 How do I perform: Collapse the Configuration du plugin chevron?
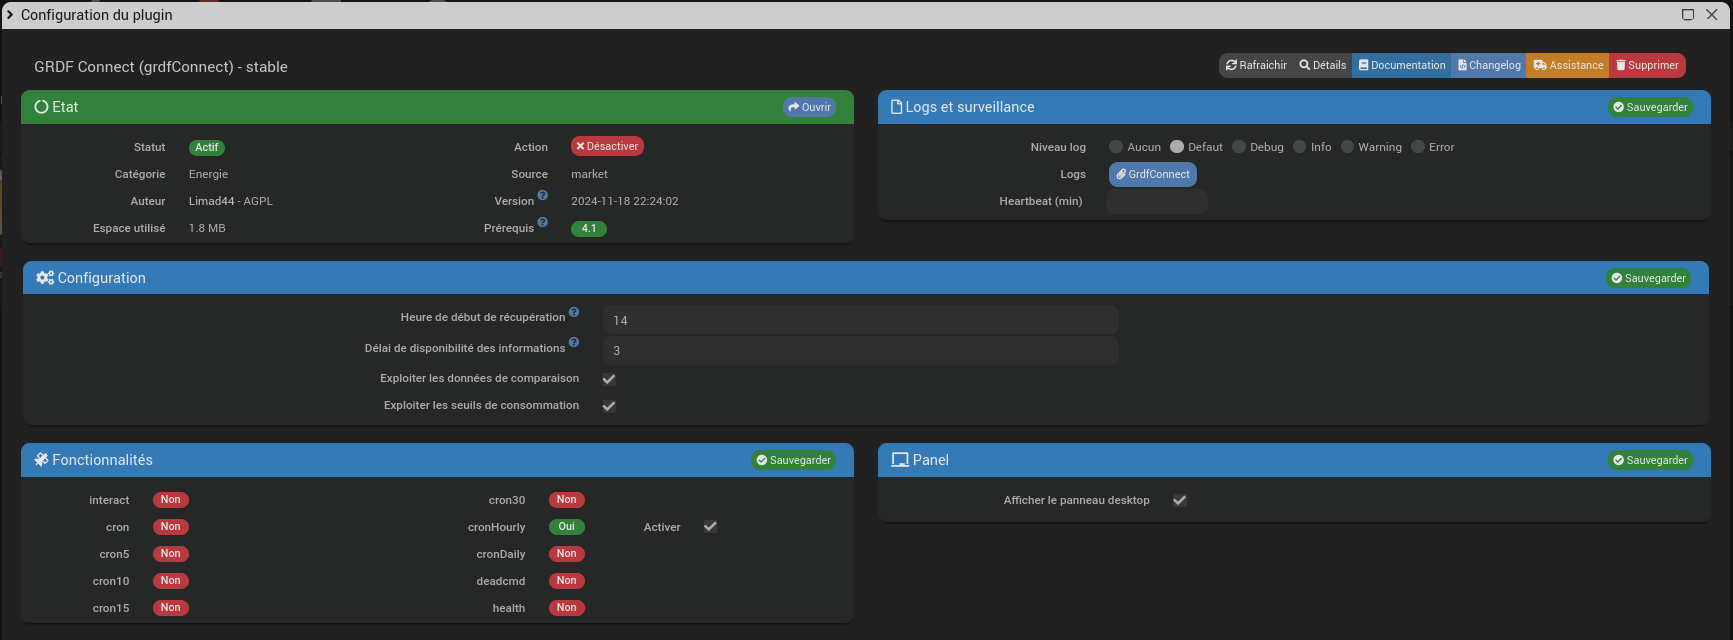coord(10,15)
